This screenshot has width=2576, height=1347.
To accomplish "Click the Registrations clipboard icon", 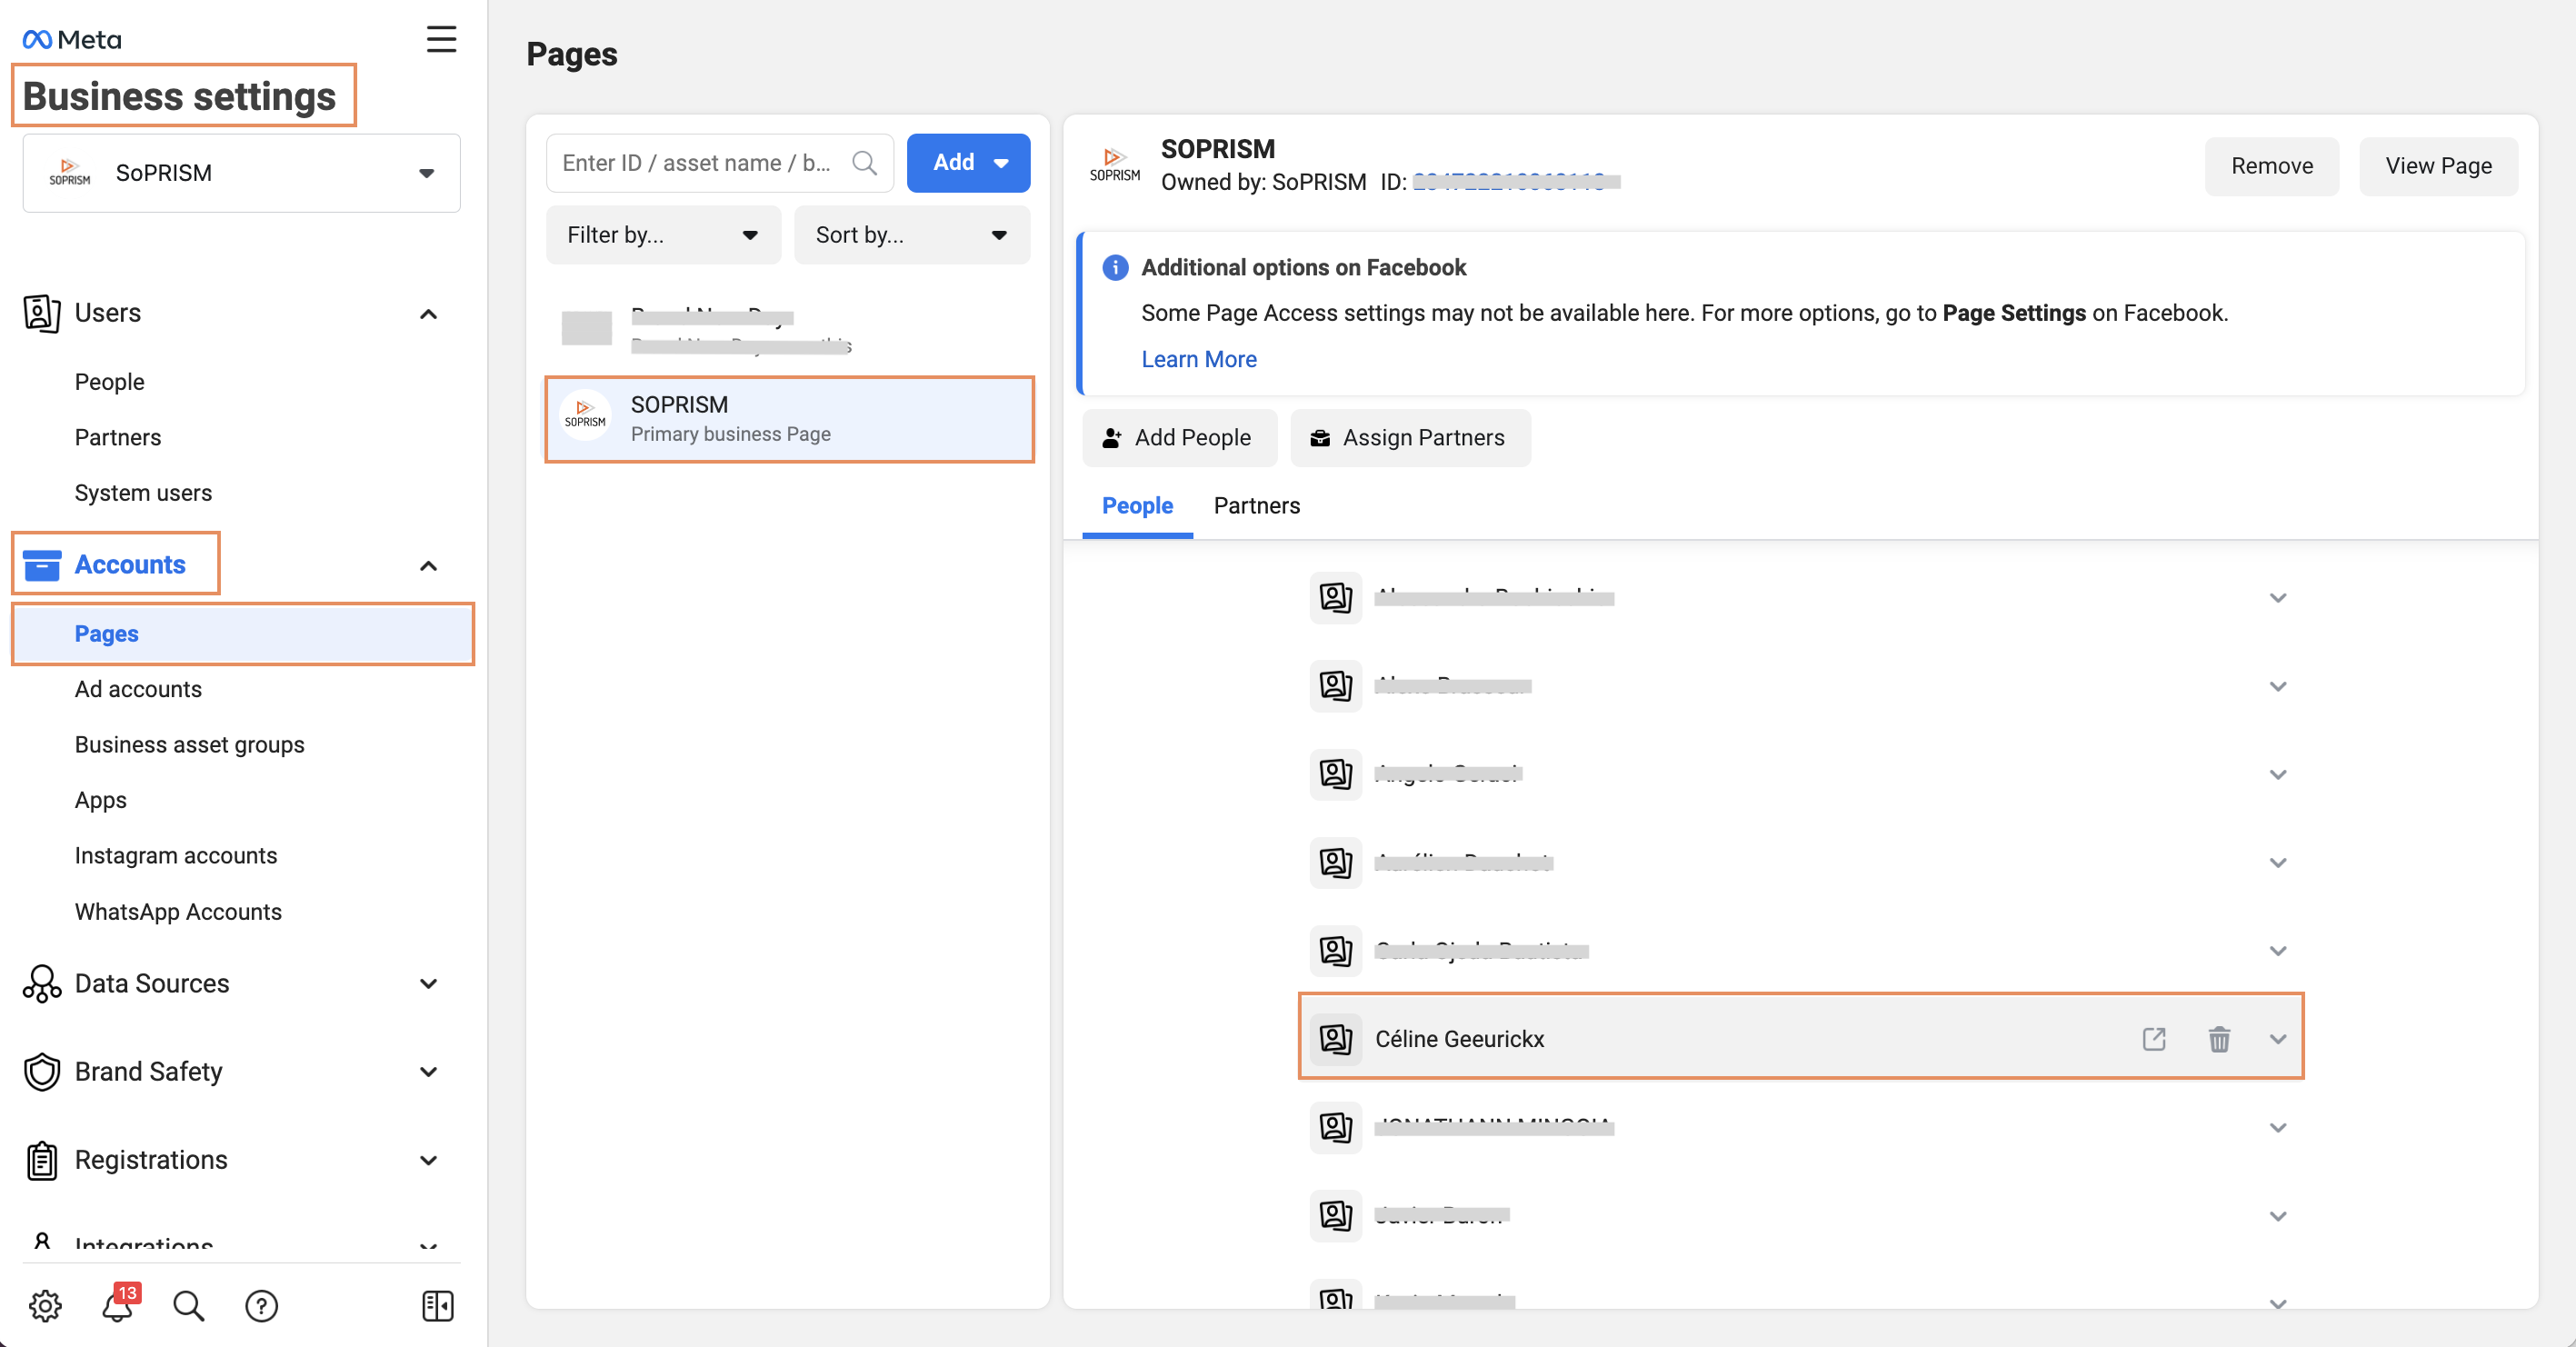I will tap(42, 1160).
